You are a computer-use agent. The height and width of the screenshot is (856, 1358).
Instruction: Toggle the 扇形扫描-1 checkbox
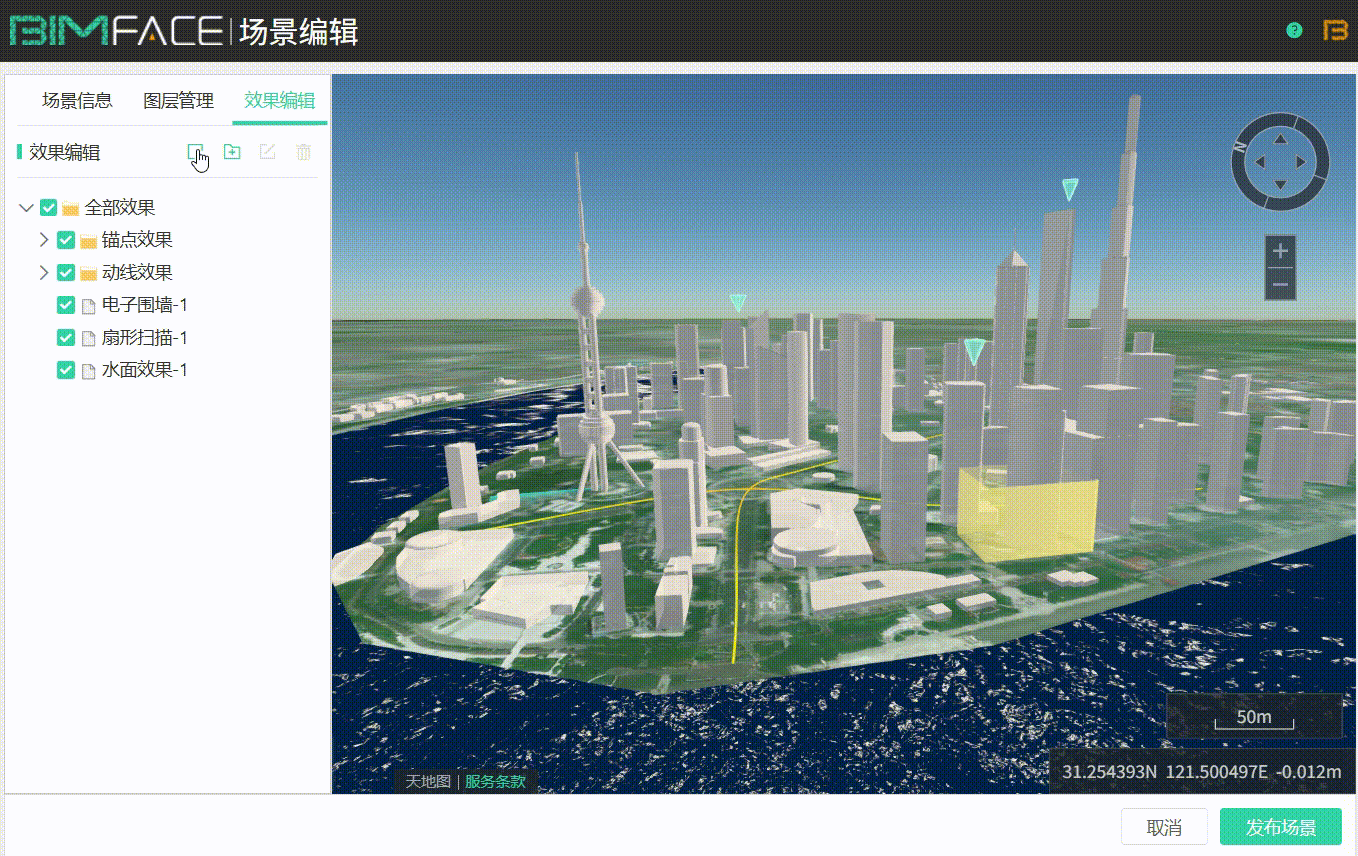[x=66, y=338]
